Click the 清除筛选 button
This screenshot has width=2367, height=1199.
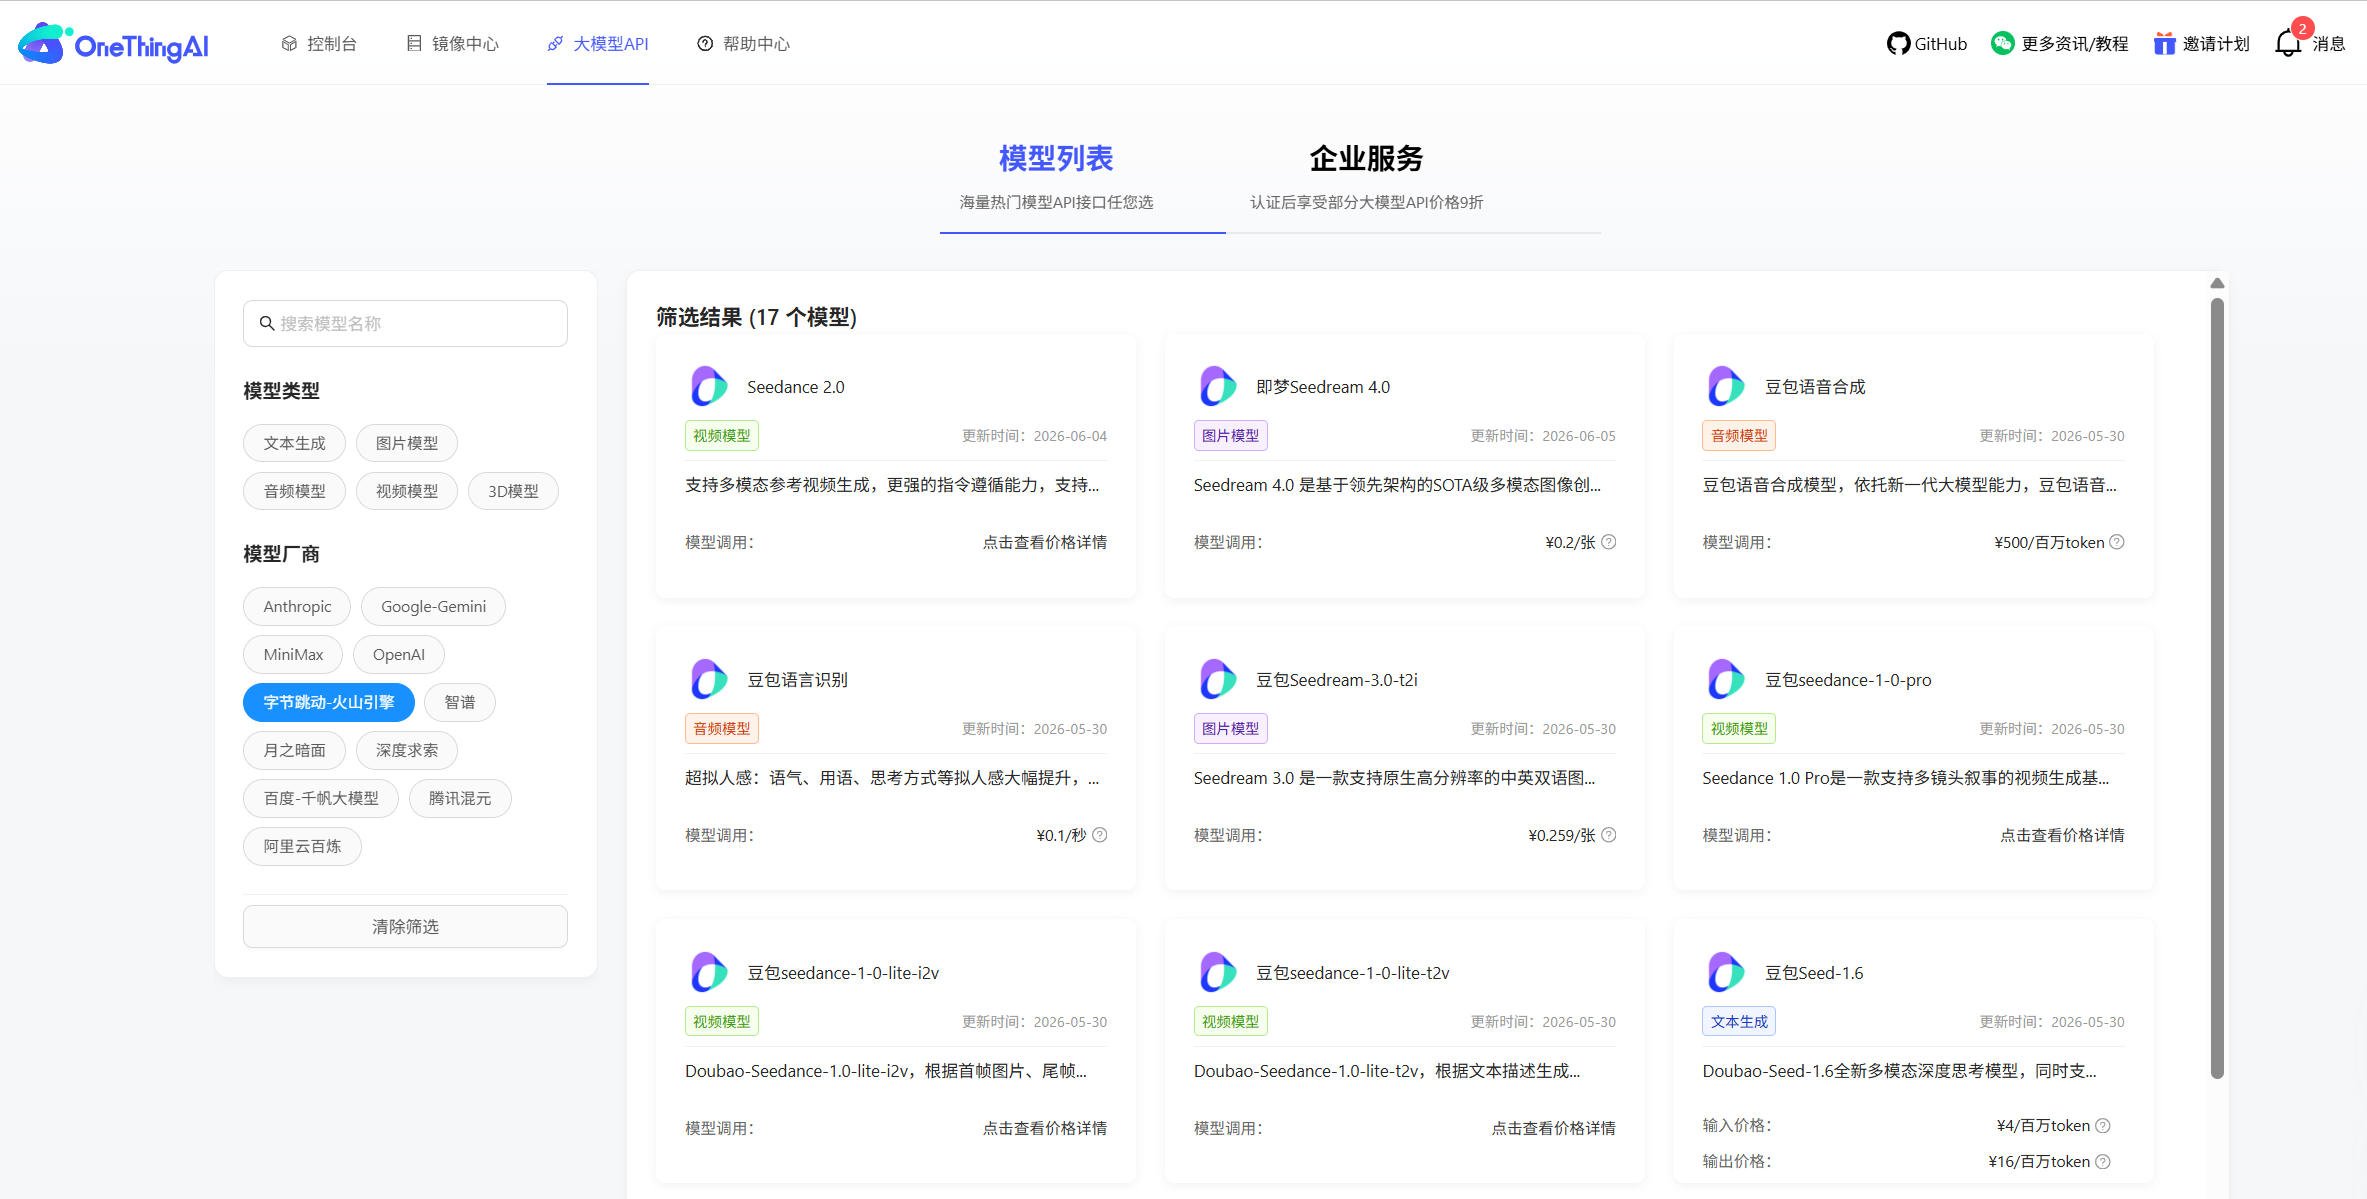(x=405, y=926)
